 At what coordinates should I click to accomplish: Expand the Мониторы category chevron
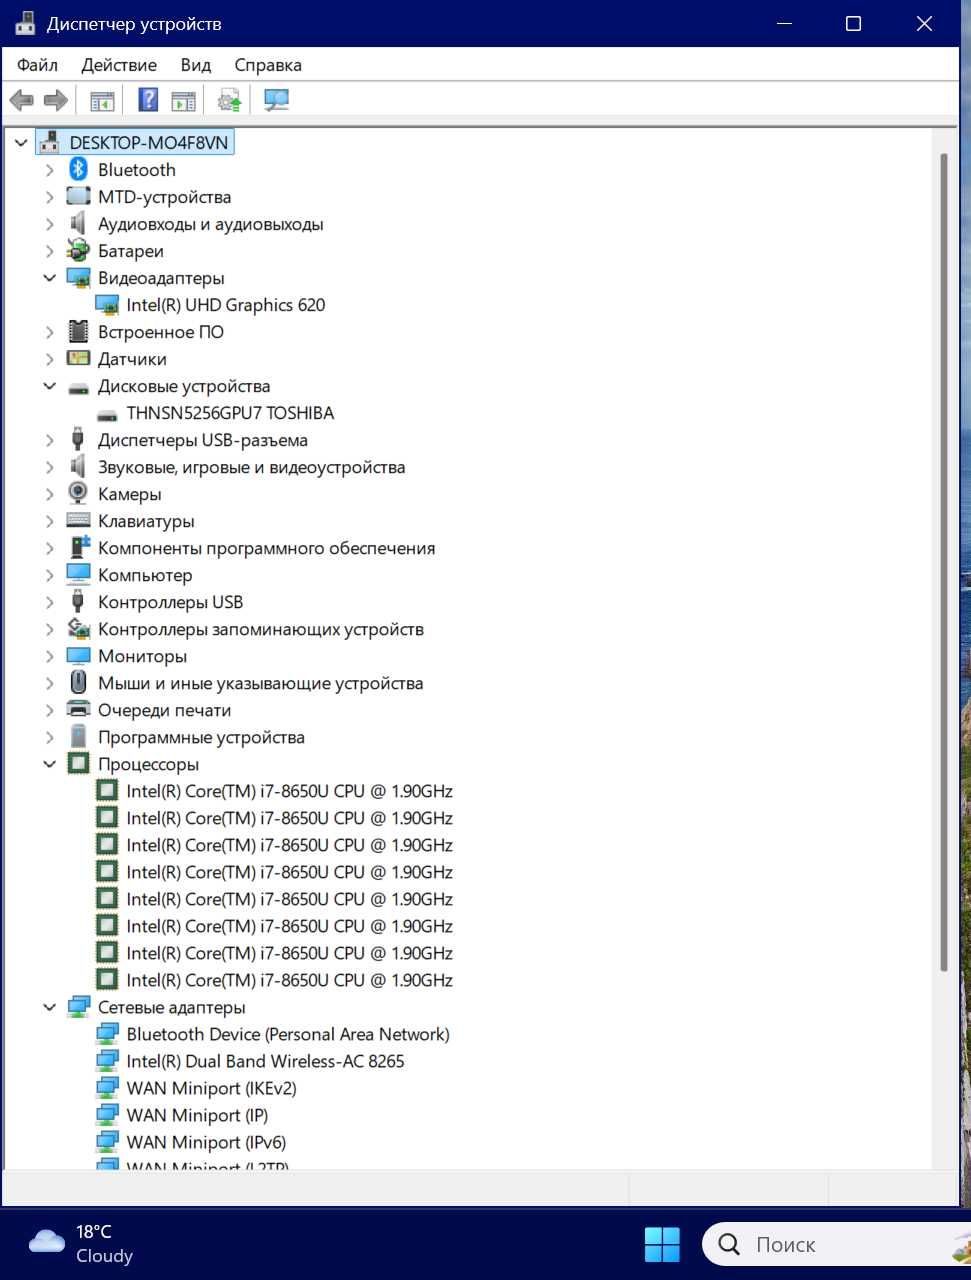(x=49, y=656)
